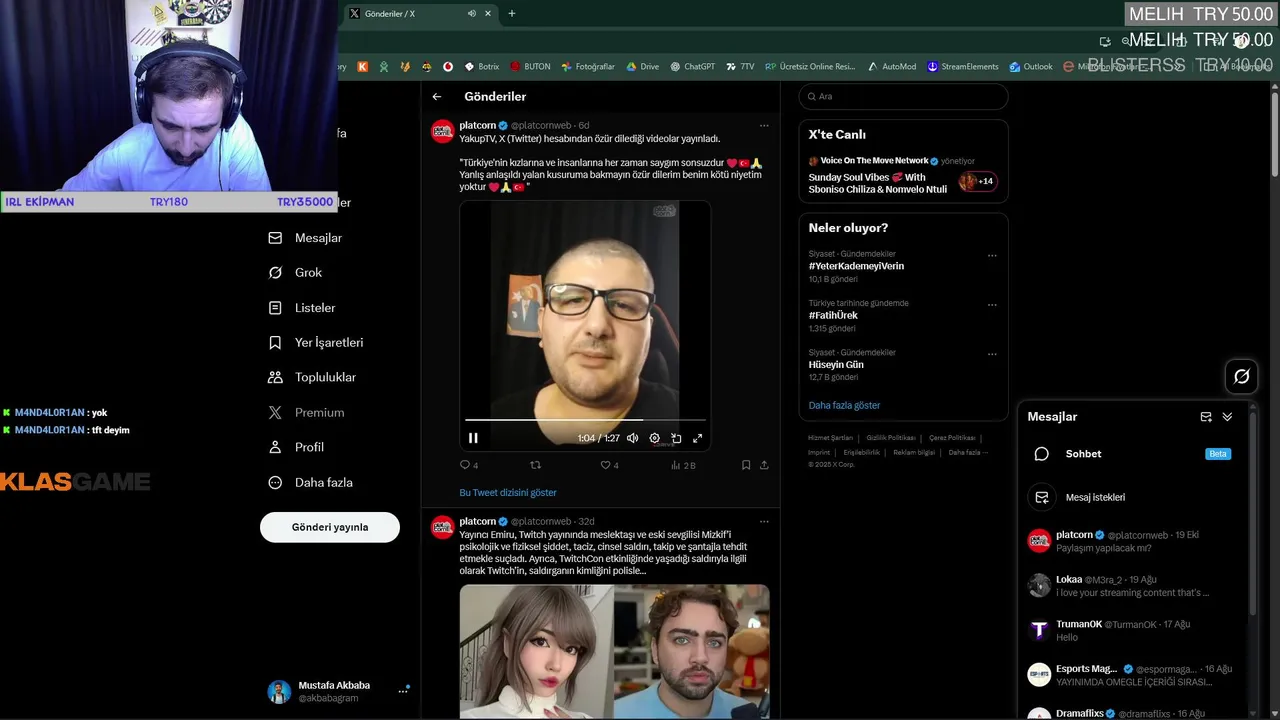Image resolution: width=1280 pixels, height=720 pixels.
Task: Compose new message in Mesajlar panel
Action: [1206, 417]
